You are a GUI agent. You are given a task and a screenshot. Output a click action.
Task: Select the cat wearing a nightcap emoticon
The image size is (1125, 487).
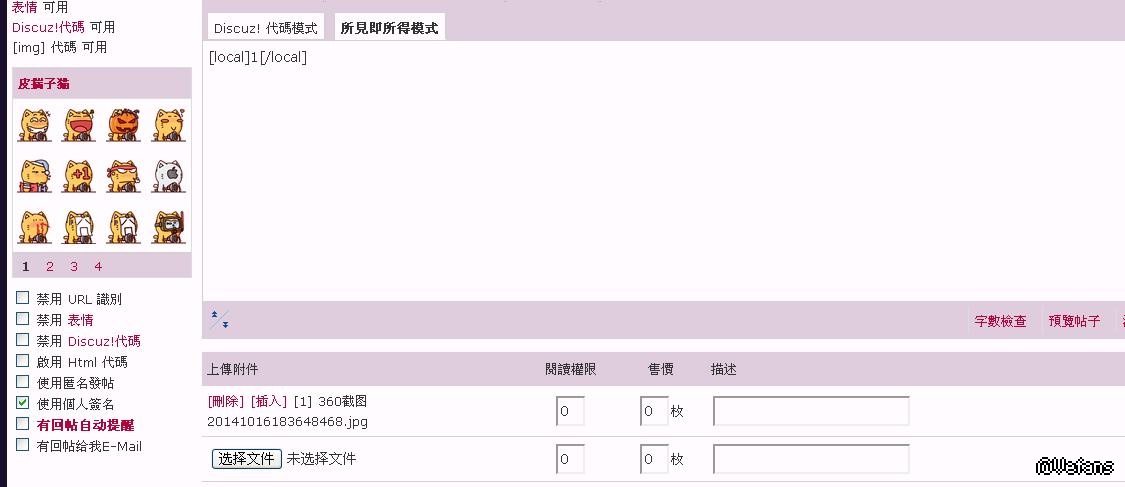click(33, 176)
